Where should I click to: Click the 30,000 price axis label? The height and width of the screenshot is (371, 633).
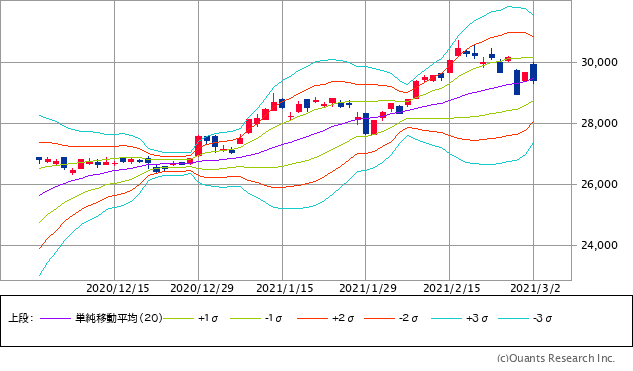[599, 63]
